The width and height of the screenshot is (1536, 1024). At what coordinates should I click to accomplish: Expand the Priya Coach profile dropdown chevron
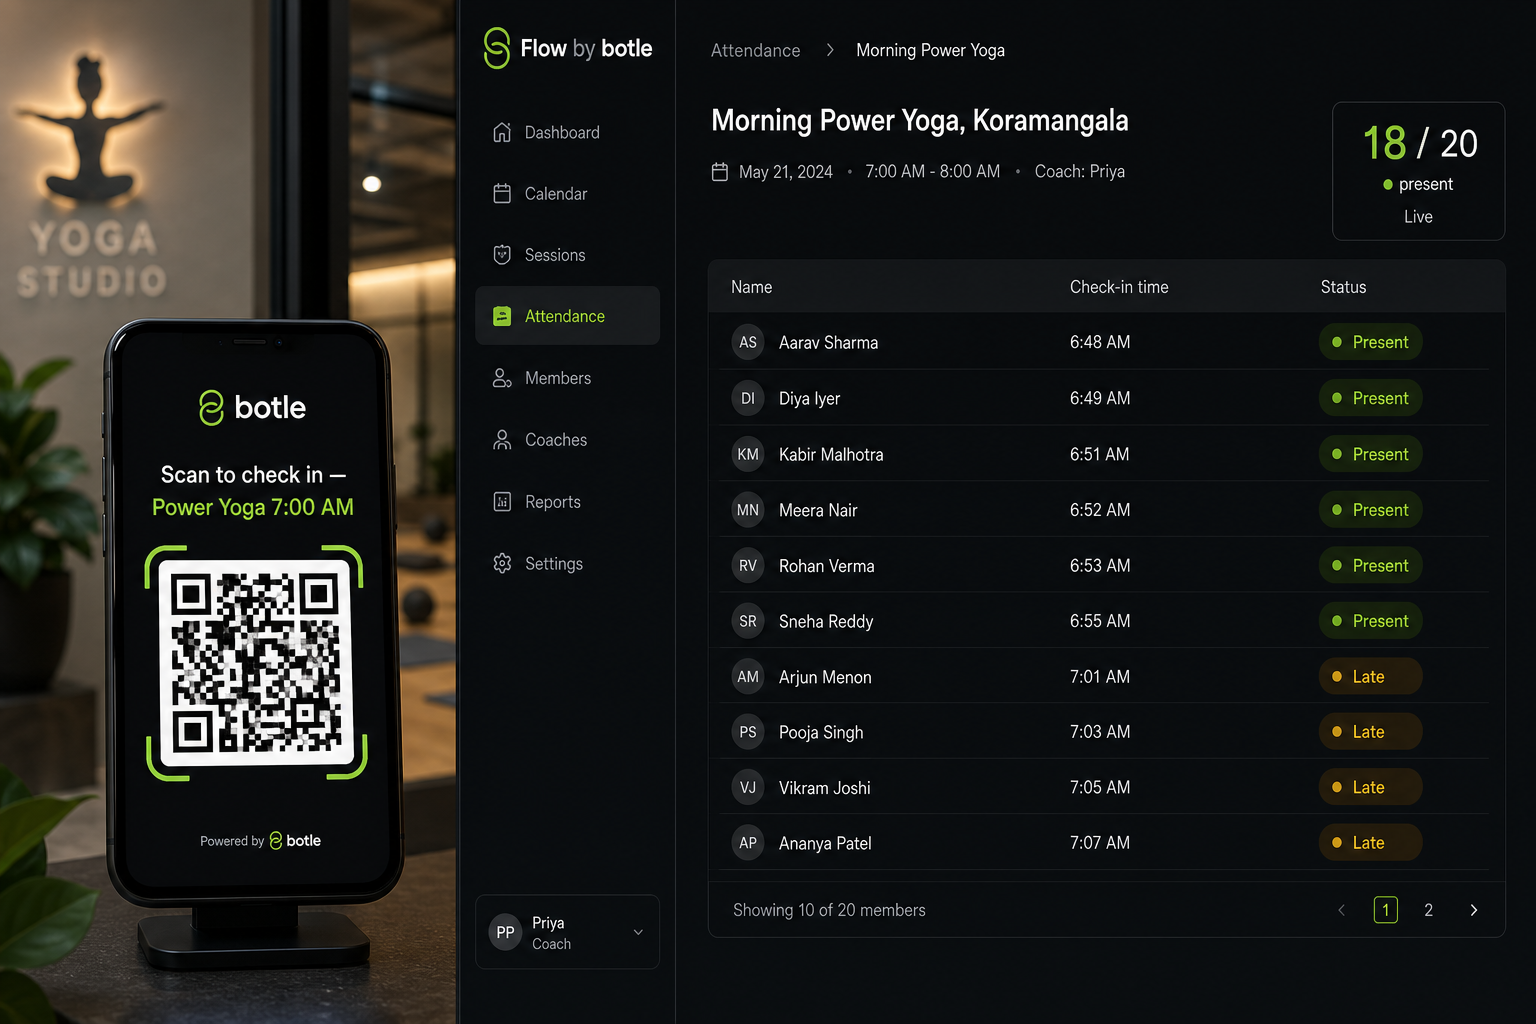coord(638,932)
